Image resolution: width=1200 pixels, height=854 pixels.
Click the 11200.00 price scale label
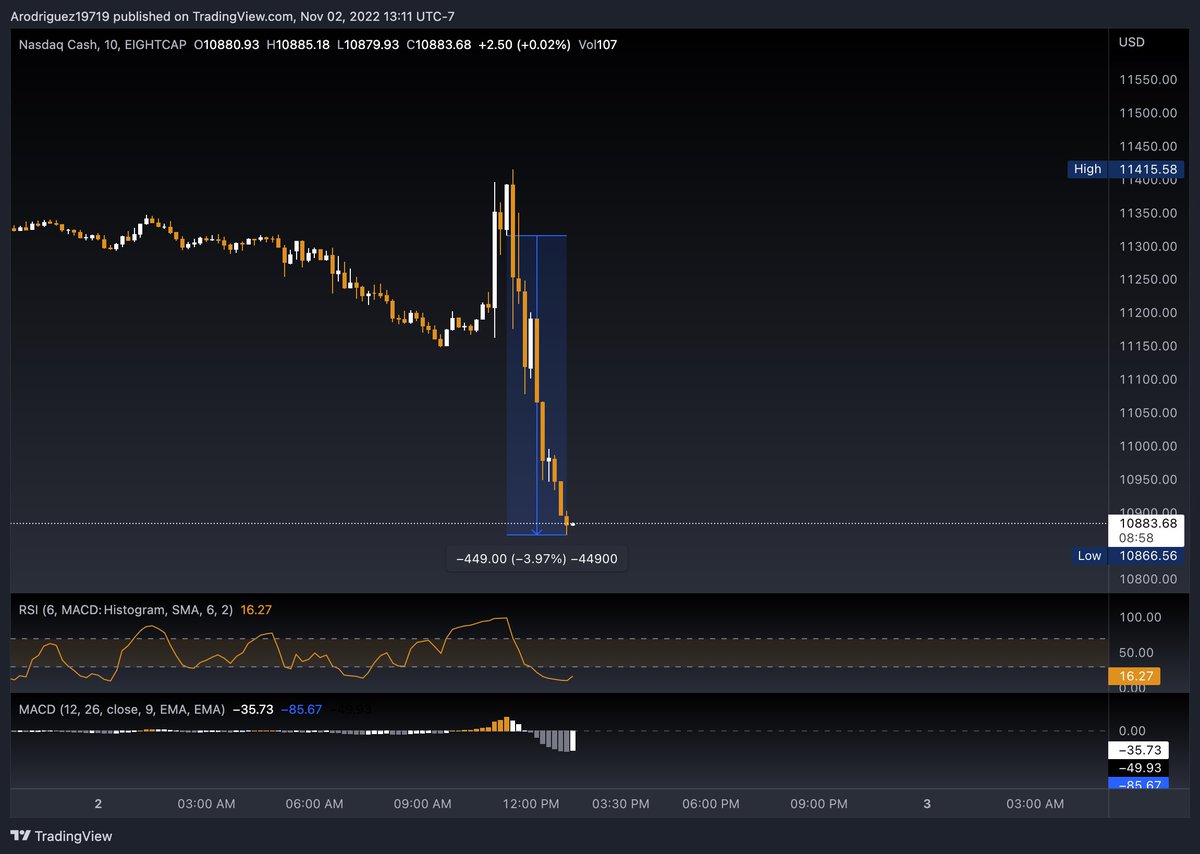1148,313
